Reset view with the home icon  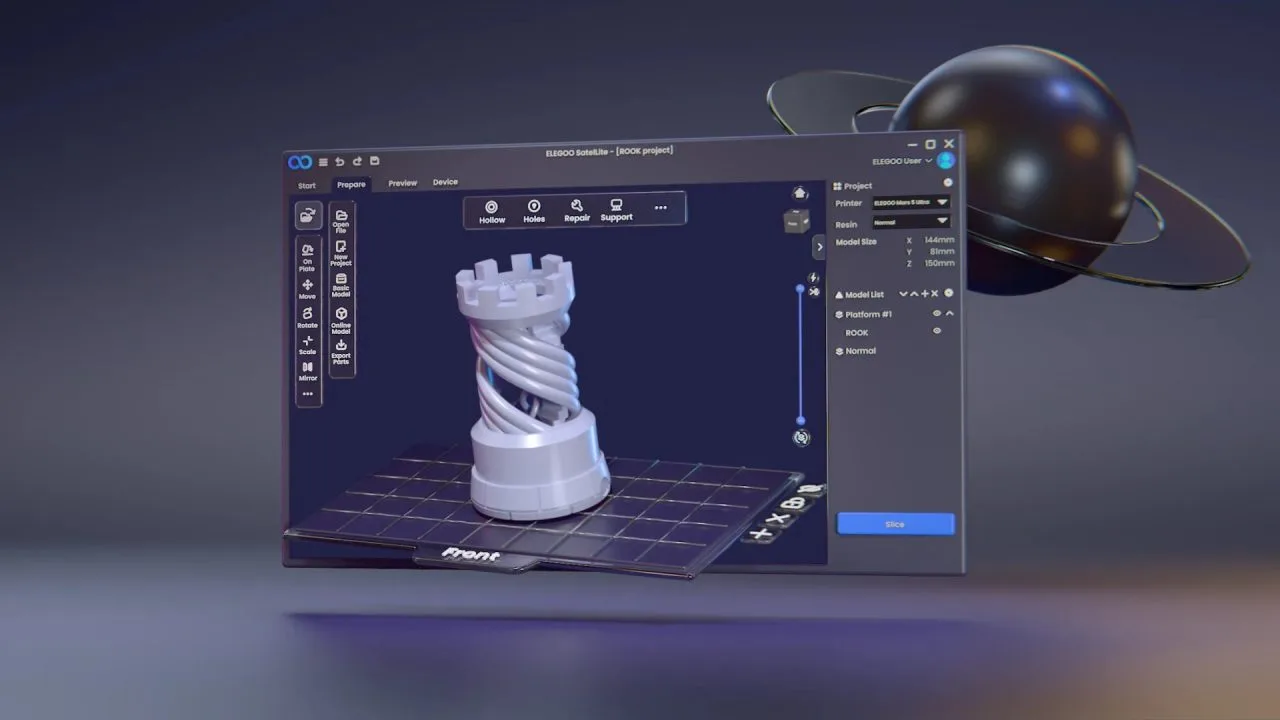click(x=800, y=193)
